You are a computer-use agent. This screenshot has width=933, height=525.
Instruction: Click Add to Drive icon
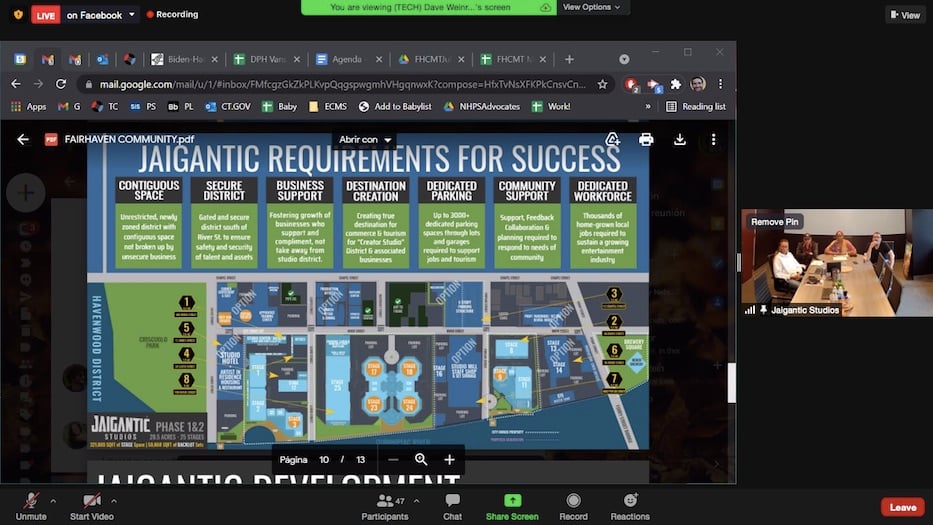(x=612, y=139)
